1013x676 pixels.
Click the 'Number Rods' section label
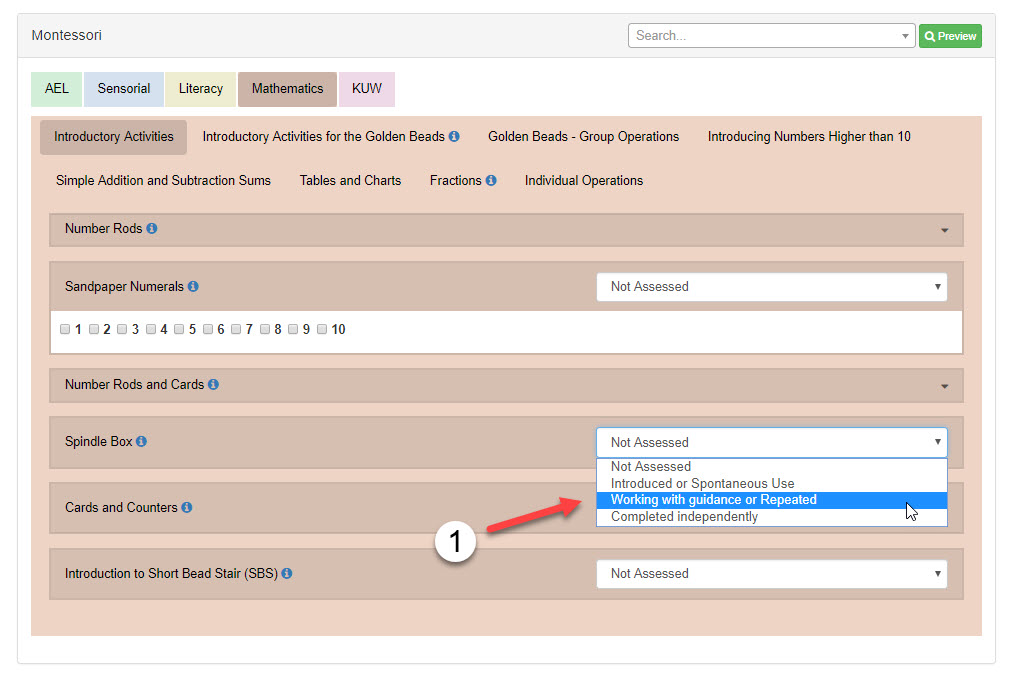tap(103, 228)
